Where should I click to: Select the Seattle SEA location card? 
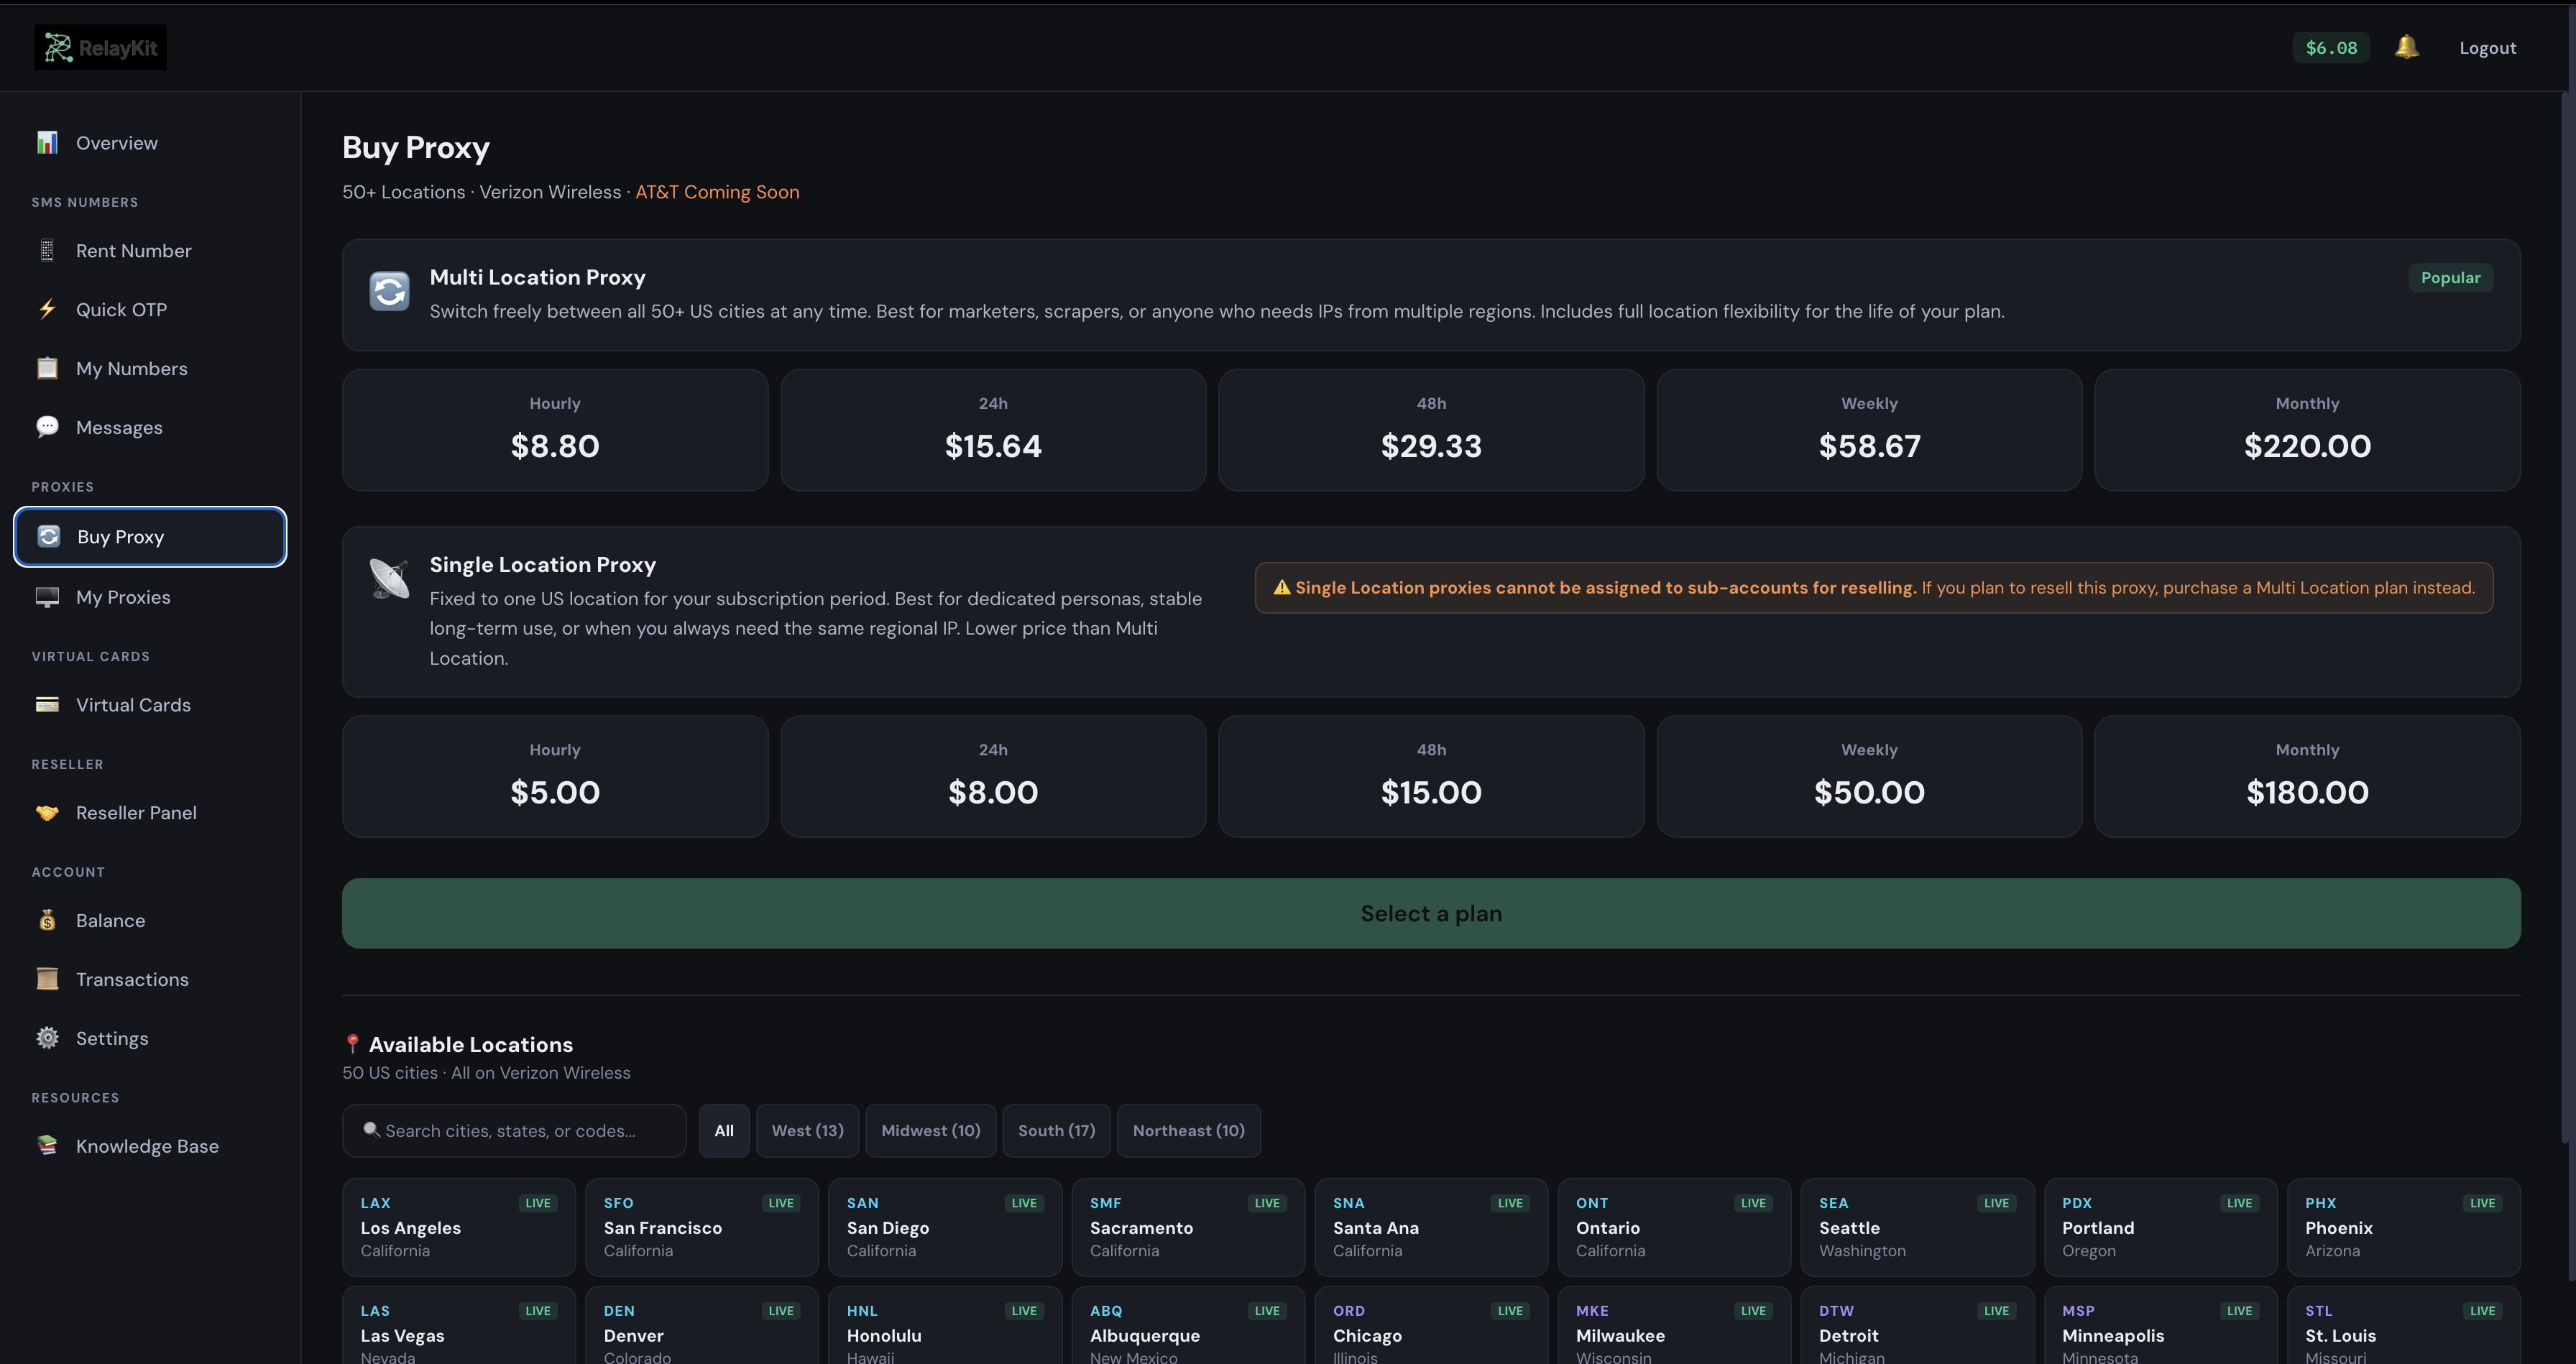1917,1227
